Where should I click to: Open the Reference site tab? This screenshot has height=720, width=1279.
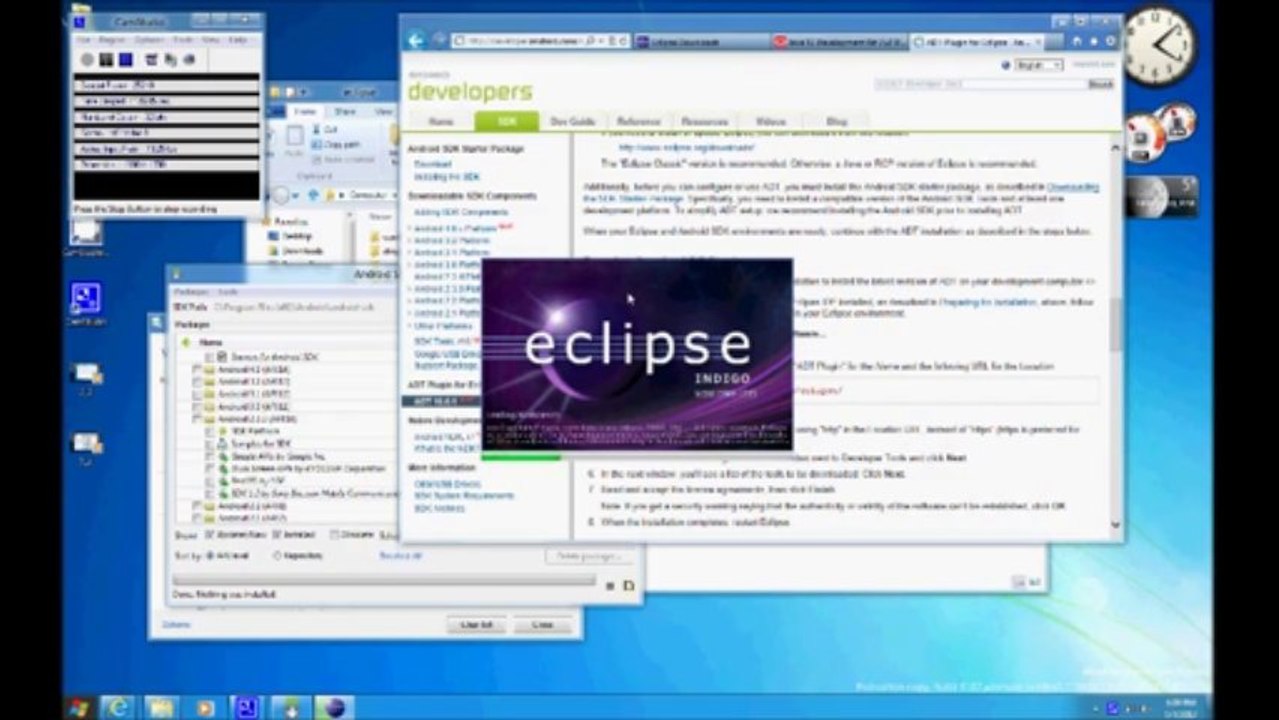click(x=639, y=121)
